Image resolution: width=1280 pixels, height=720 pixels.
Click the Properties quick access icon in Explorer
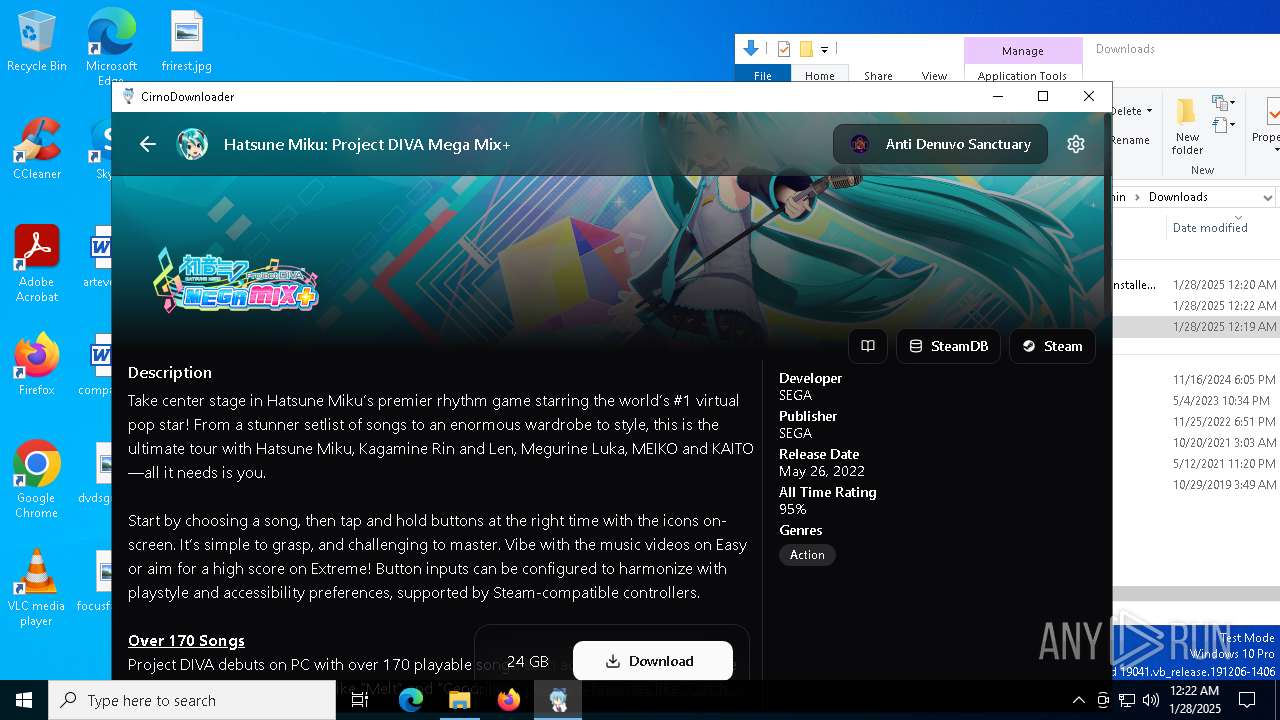[x=784, y=49]
